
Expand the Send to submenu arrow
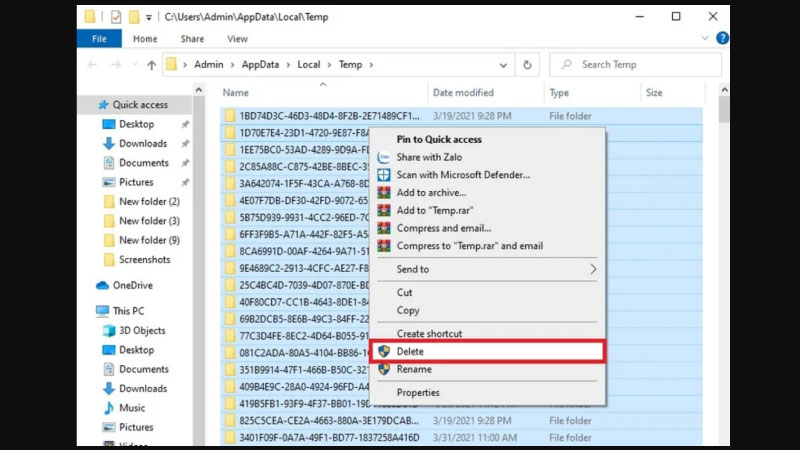[x=592, y=269]
